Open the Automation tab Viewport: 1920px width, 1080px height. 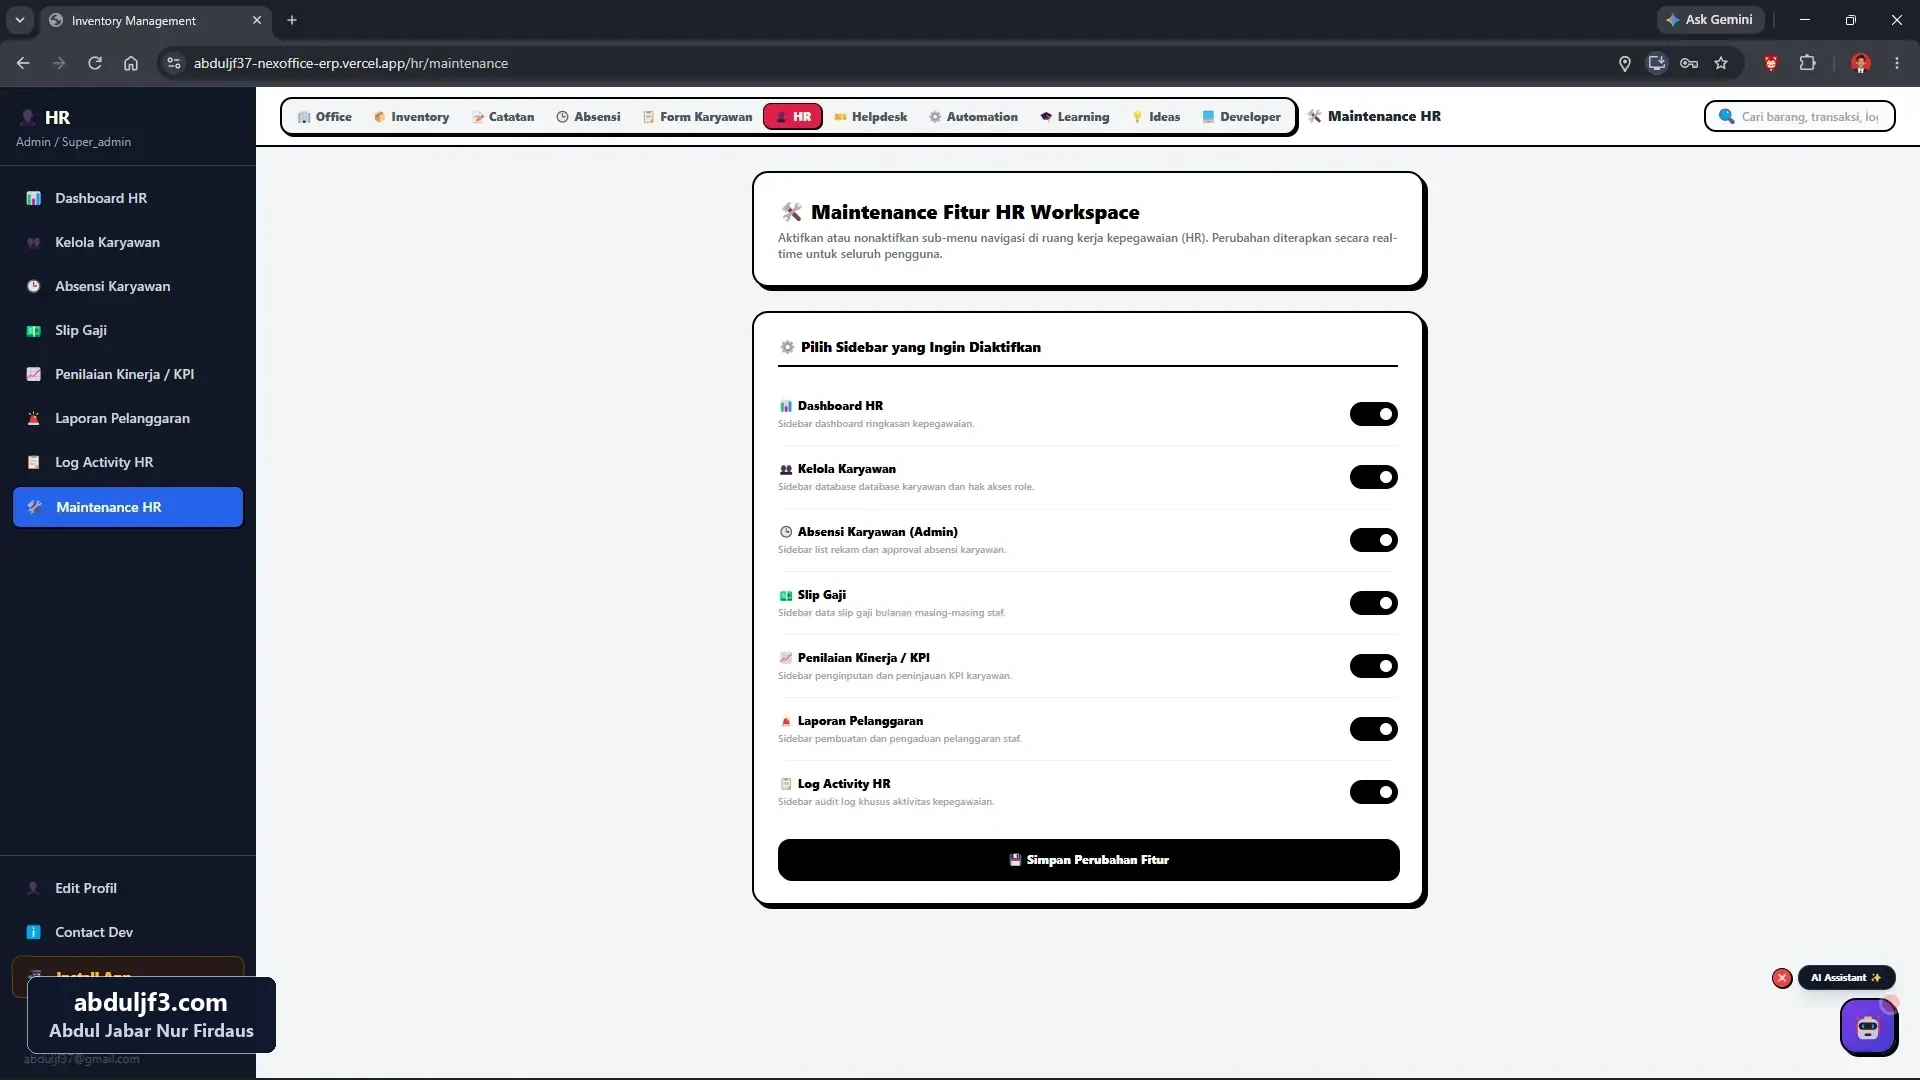click(973, 117)
